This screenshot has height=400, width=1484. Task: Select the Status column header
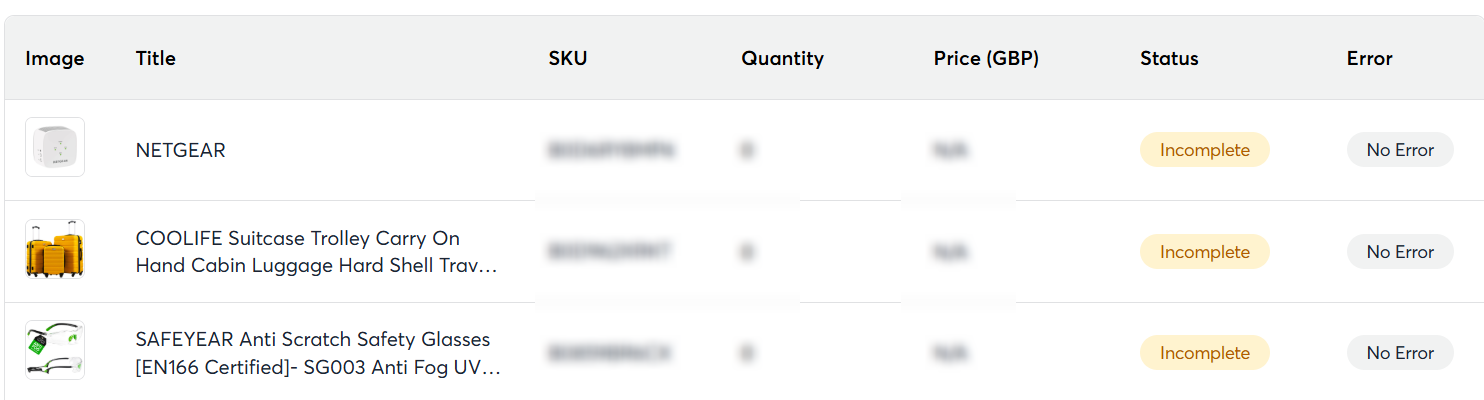pos(1169,58)
